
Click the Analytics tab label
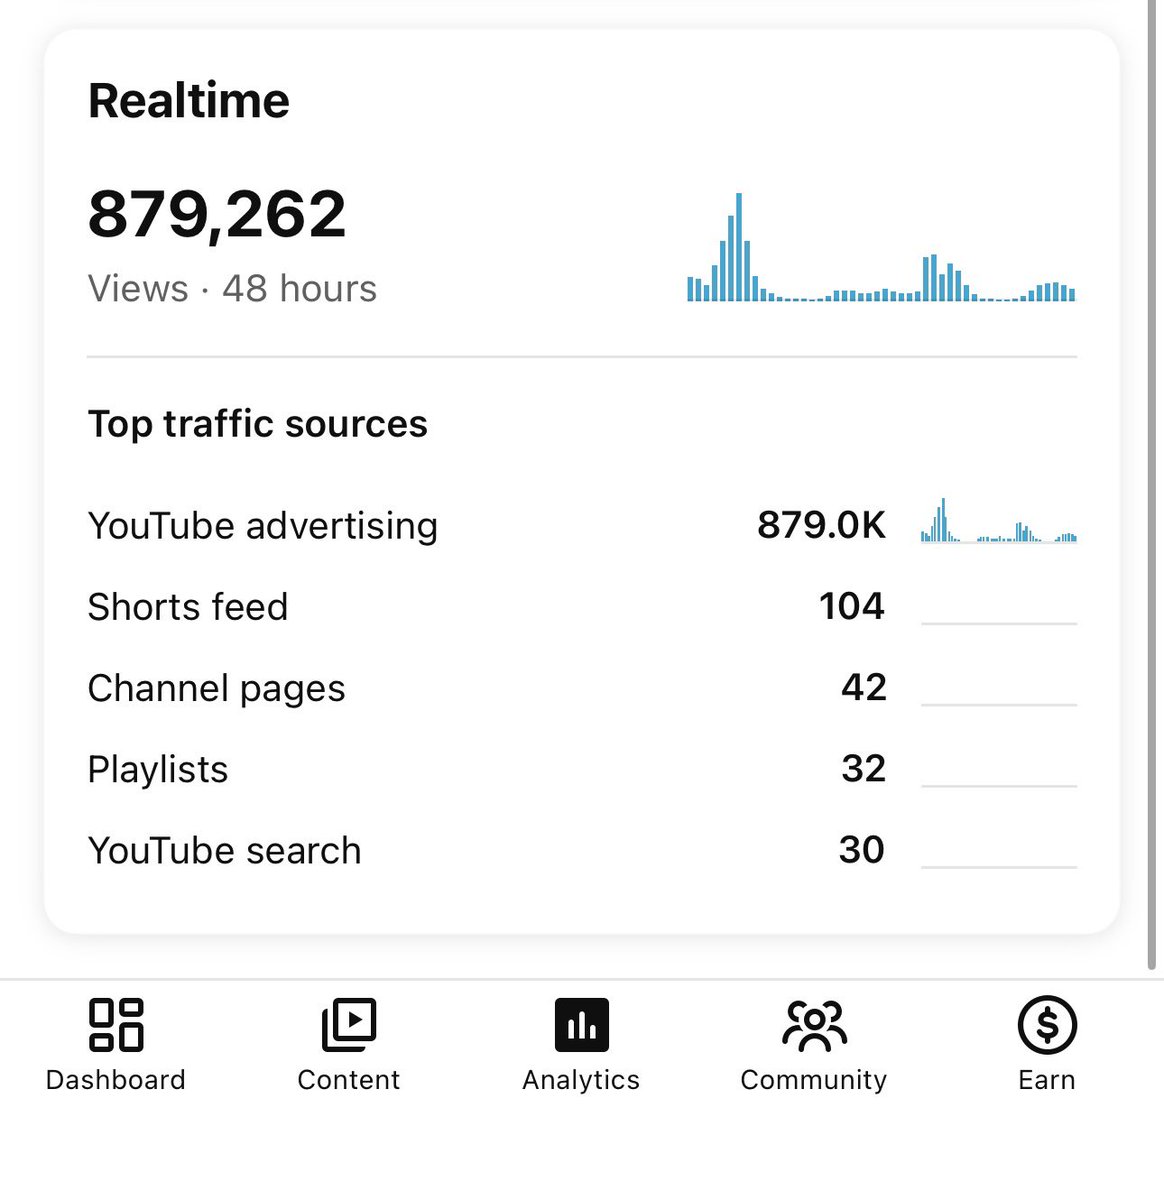tap(581, 1080)
